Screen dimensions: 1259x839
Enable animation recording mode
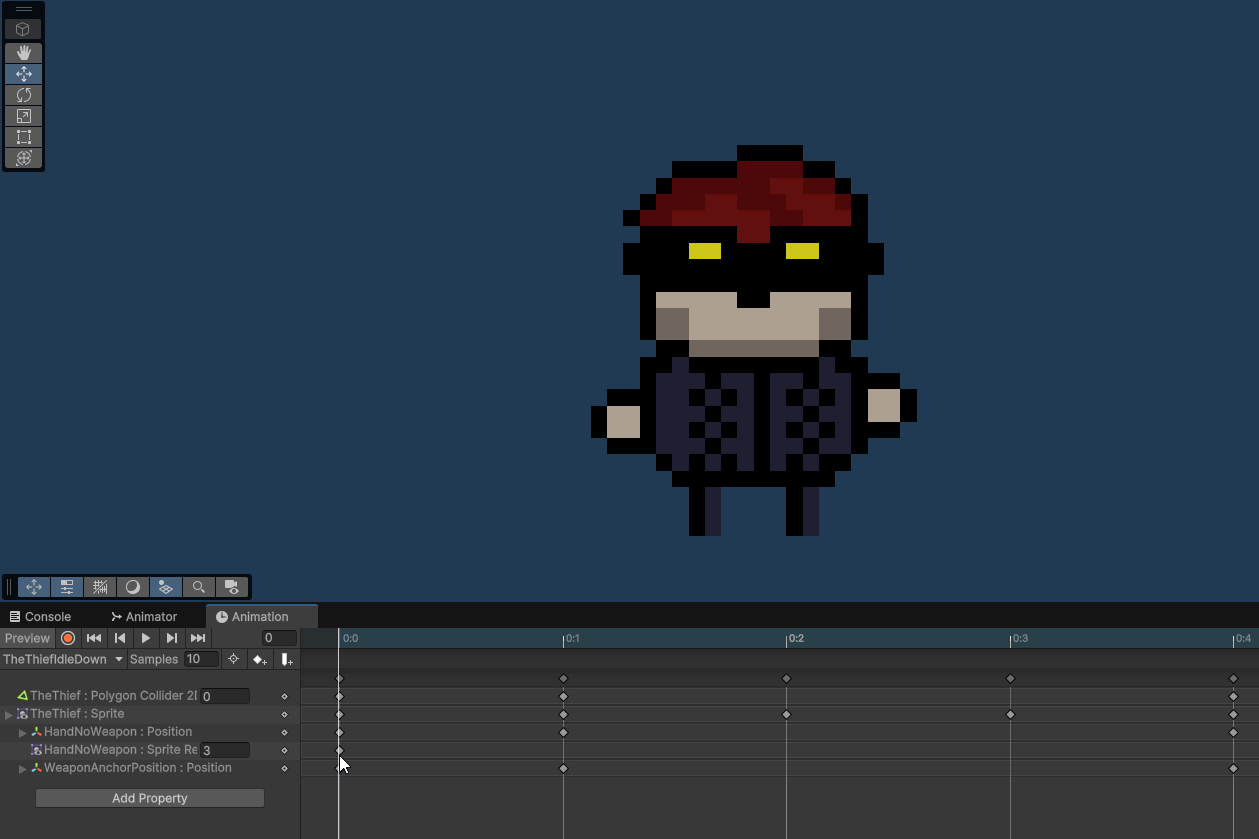(x=67, y=638)
